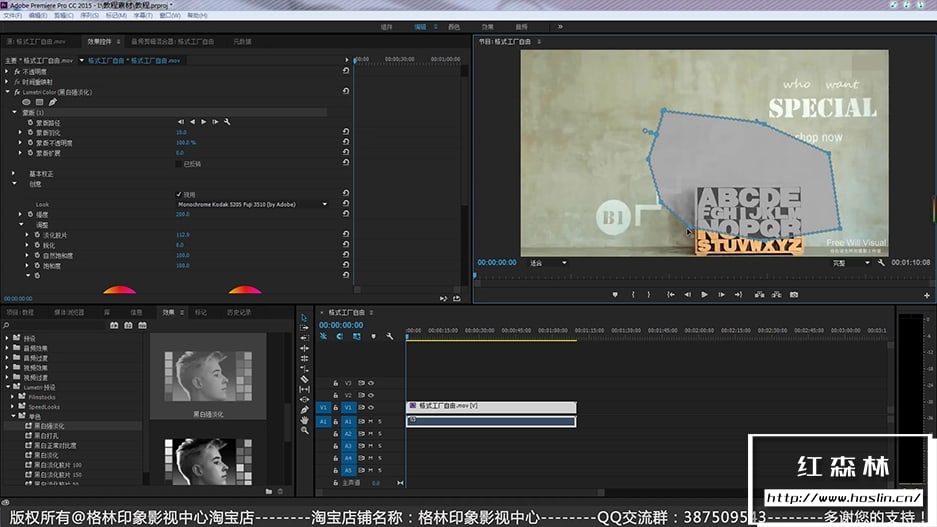Select the Slide tool
The width and height of the screenshot is (937, 527).
pyautogui.click(x=304, y=399)
